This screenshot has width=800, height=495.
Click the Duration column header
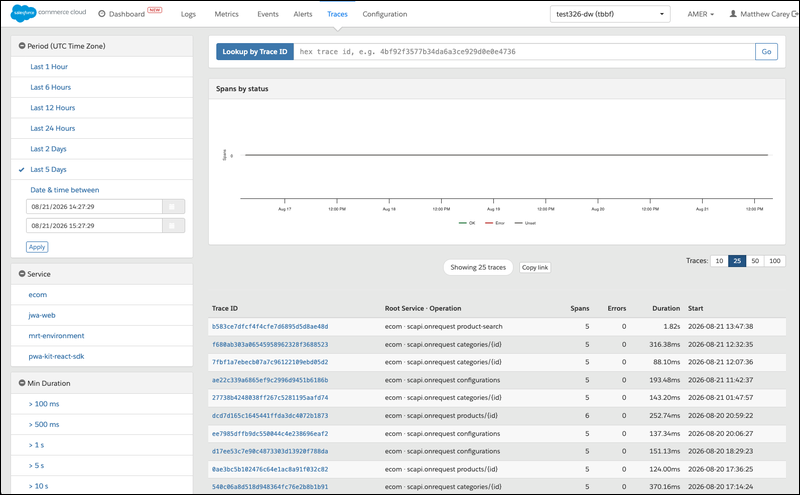pyautogui.click(x=666, y=308)
